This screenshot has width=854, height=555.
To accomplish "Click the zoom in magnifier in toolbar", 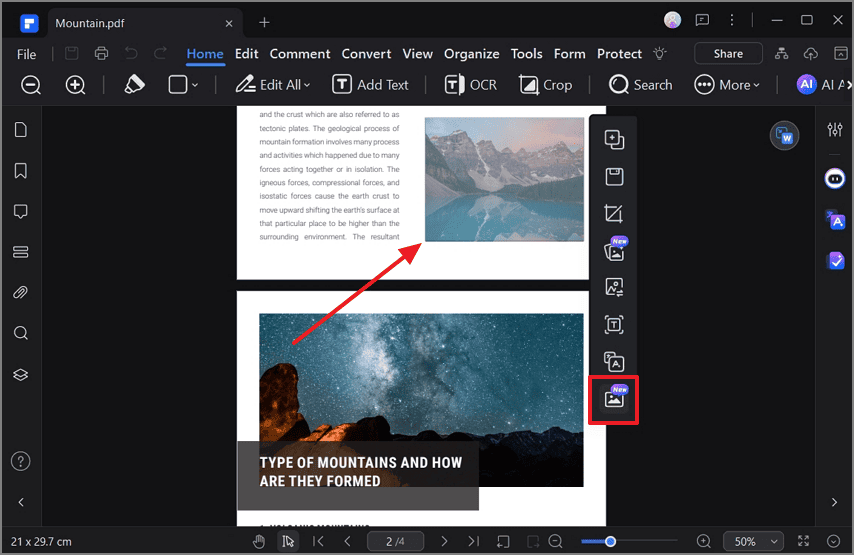I will pyautogui.click(x=75, y=85).
